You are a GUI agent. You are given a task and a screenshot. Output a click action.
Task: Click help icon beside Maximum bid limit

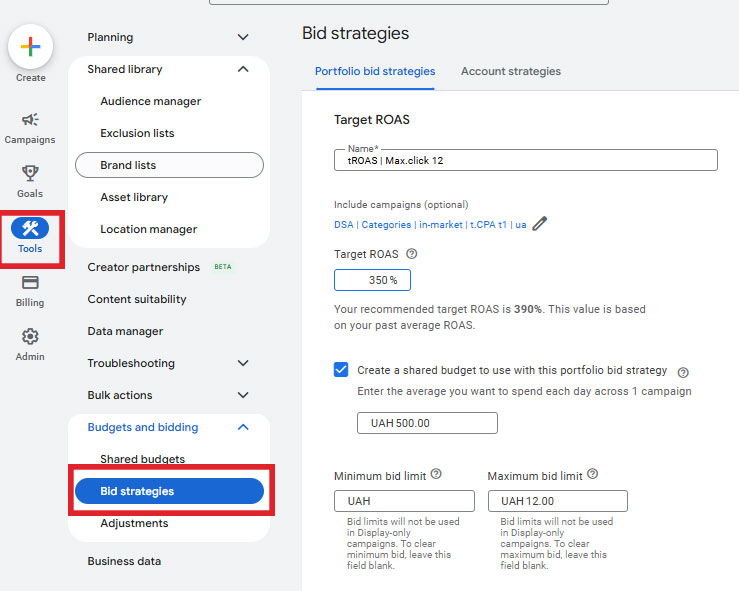pyautogui.click(x=594, y=475)
